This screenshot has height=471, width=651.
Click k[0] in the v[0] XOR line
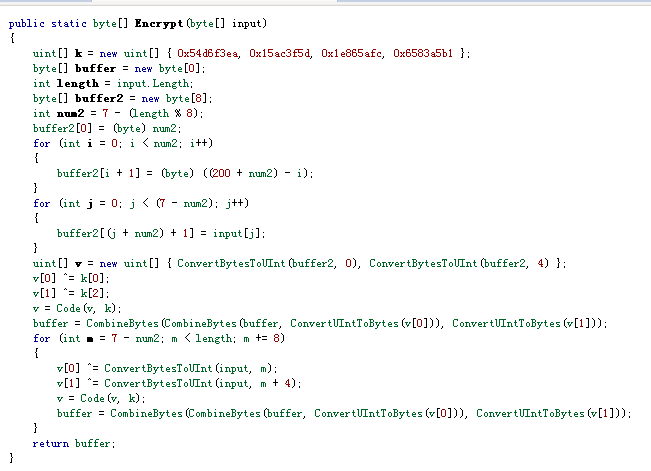[x=92, y=278]
